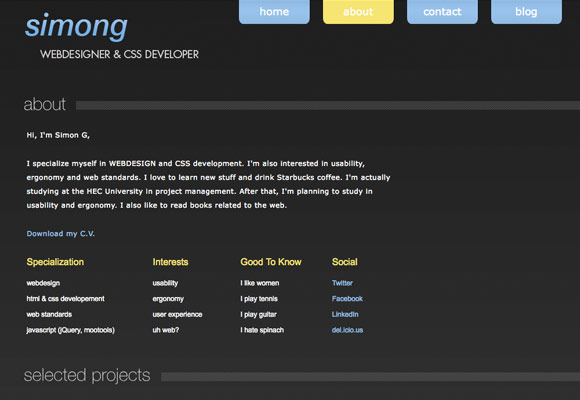Click the simong site logo
This screenshot has width=580, height=400.
(76, 26)
